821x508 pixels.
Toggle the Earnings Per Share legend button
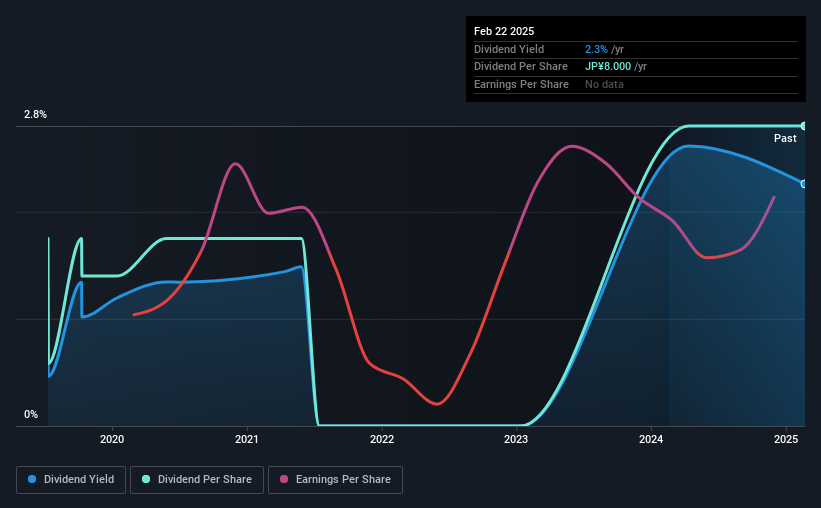[x=335, y=480]
